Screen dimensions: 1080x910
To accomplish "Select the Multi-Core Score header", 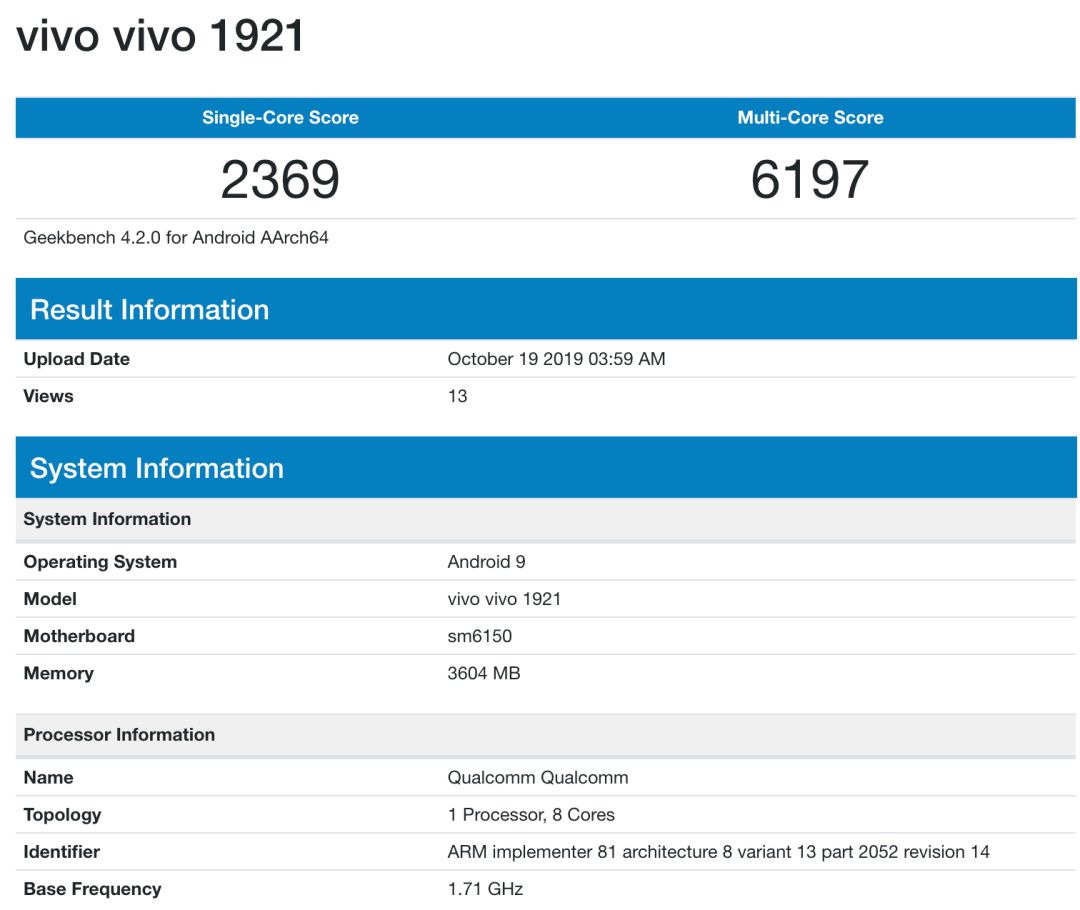I will tap(810, 118).
